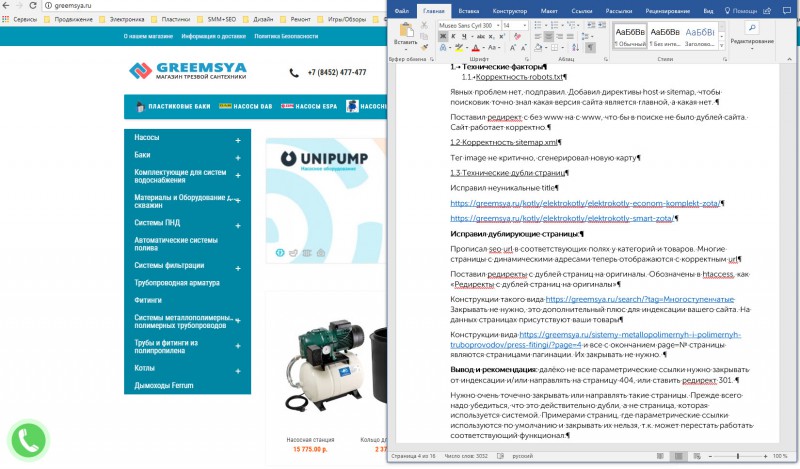
Task: Apply subscript x₂ formatting
Action: click(491, 37)
